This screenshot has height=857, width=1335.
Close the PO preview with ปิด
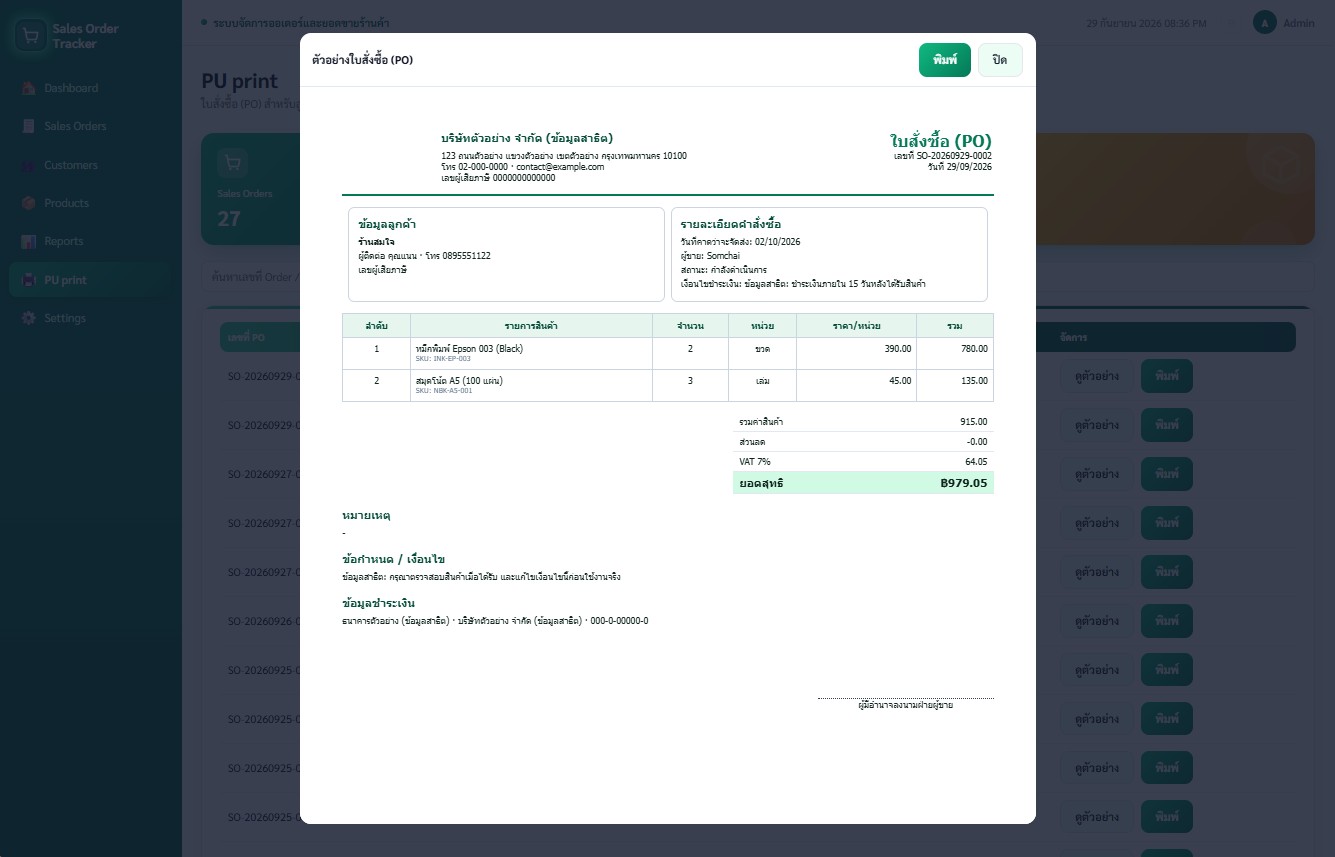click(x=1000, y=60)
